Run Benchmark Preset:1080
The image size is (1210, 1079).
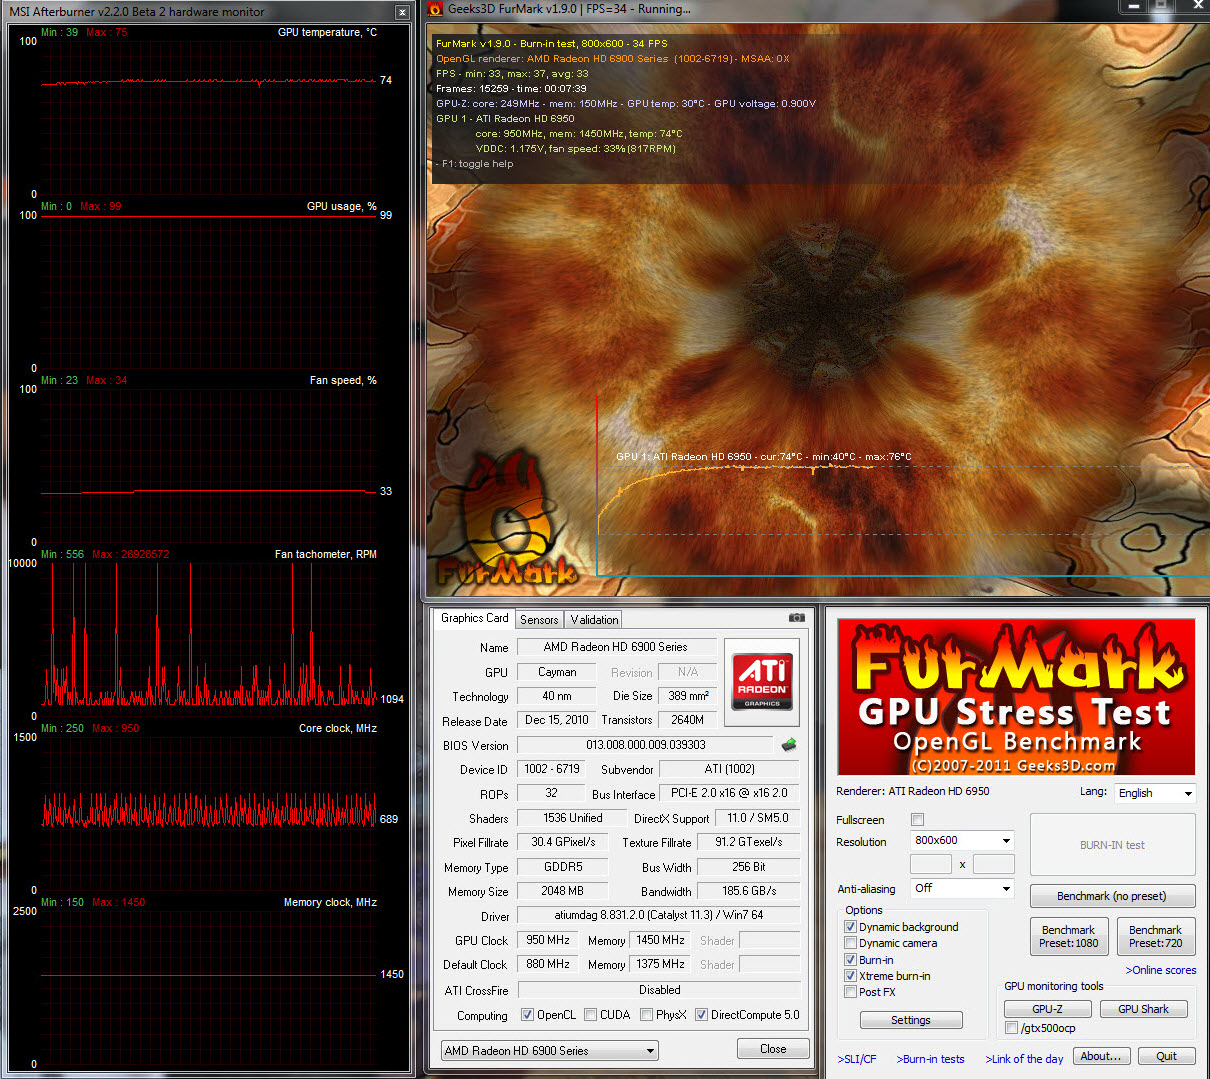(x=1068, y=936)
